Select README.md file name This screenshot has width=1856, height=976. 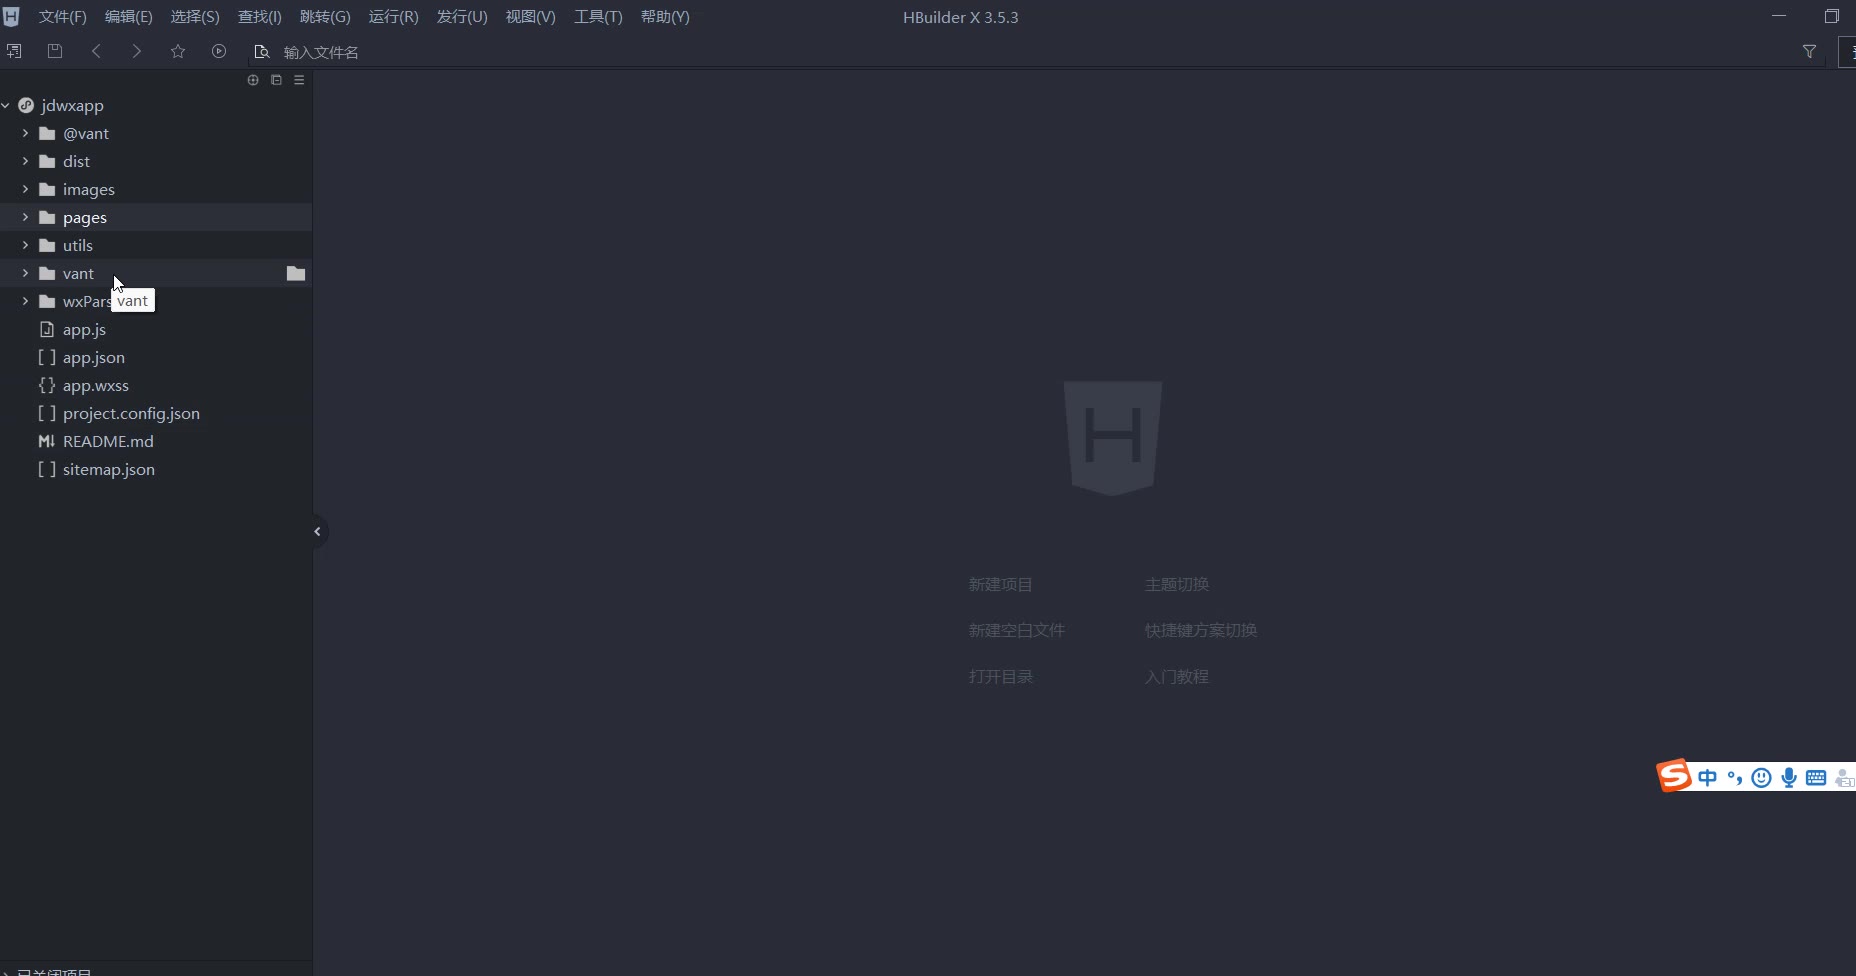[x=108, y=441]
